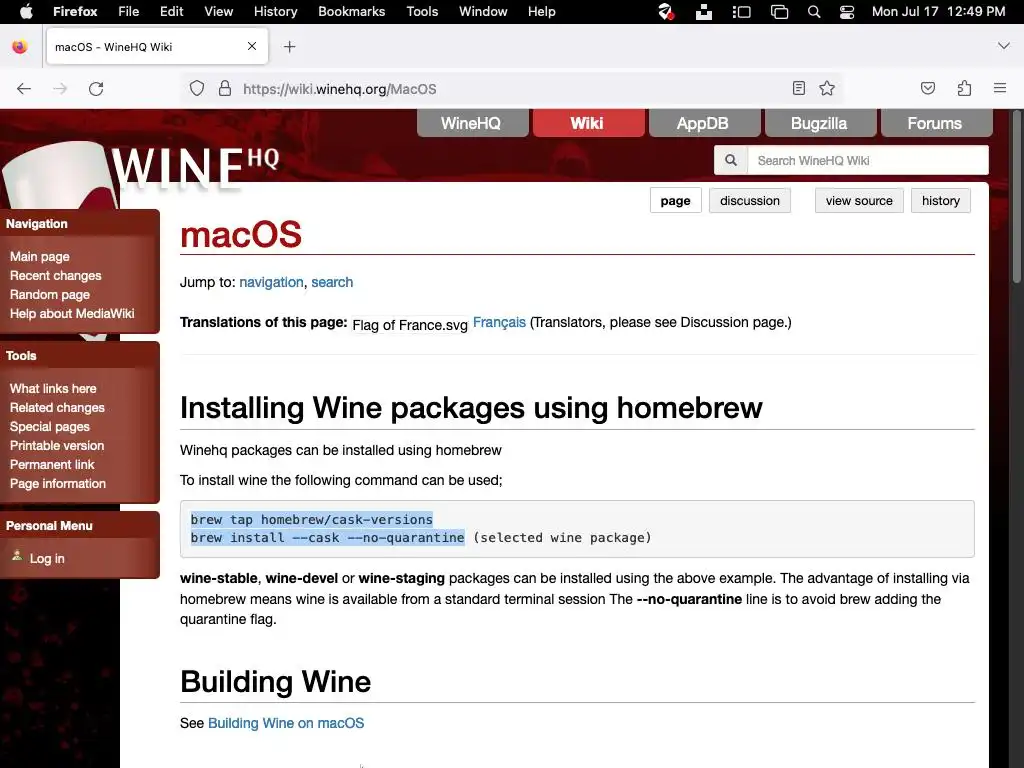The width and height of the screenshot is (1024, 768).
Task: Select the Wiki site tab
Action: [588, 123]
